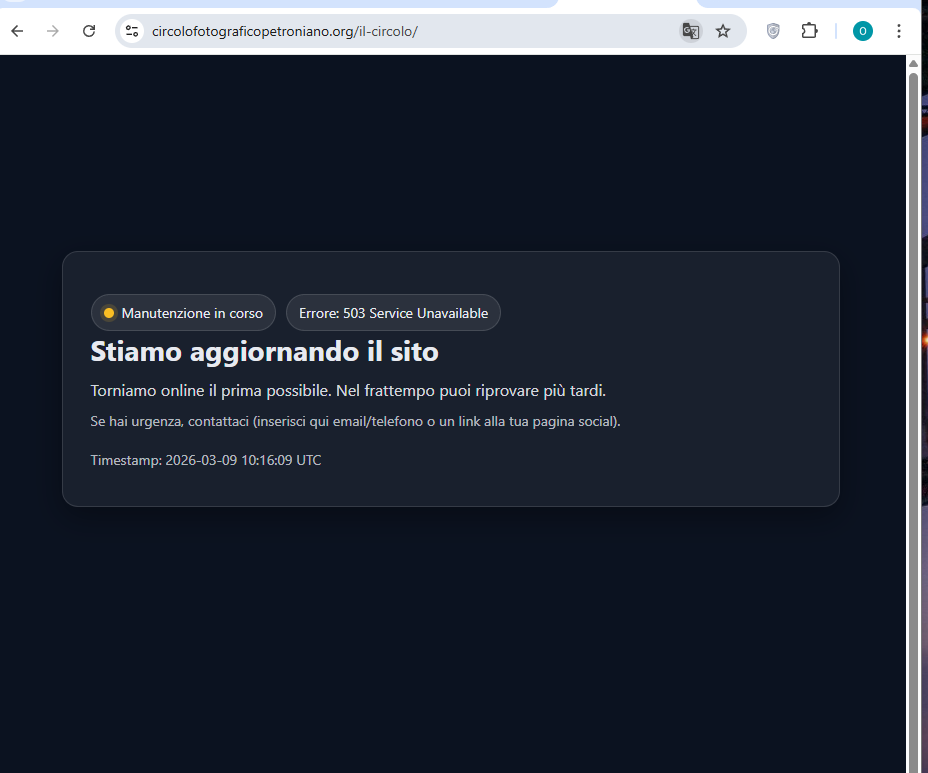The image size is (928, 773).
Task: Open the shield extension icon
Action: tap(773, 31)
